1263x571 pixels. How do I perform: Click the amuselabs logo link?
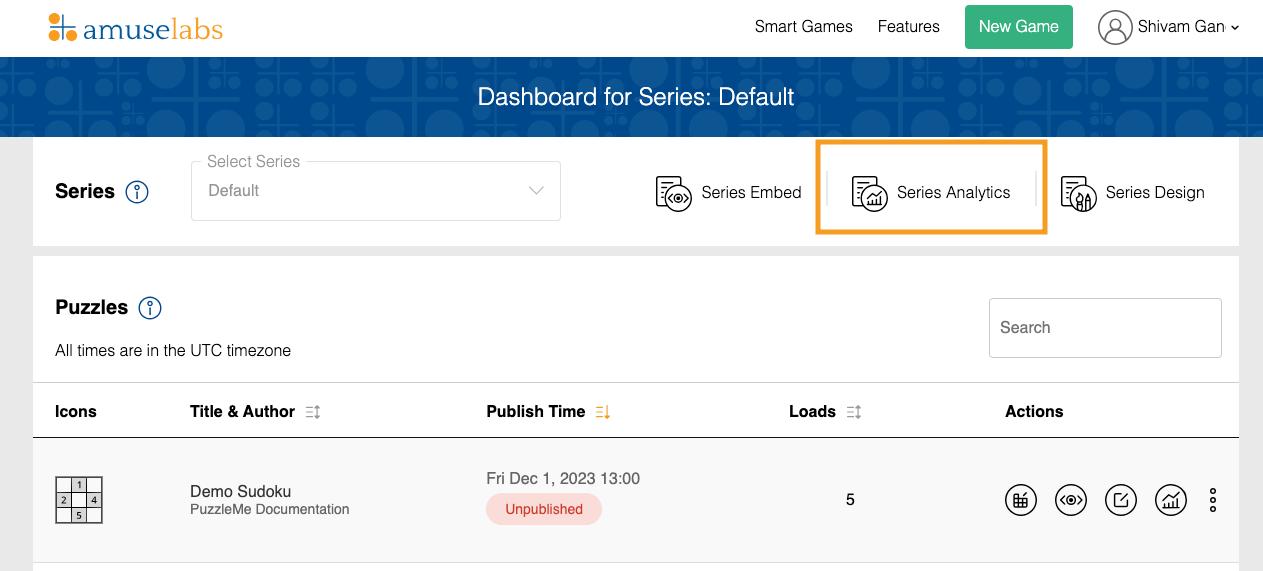click(135, 28)
